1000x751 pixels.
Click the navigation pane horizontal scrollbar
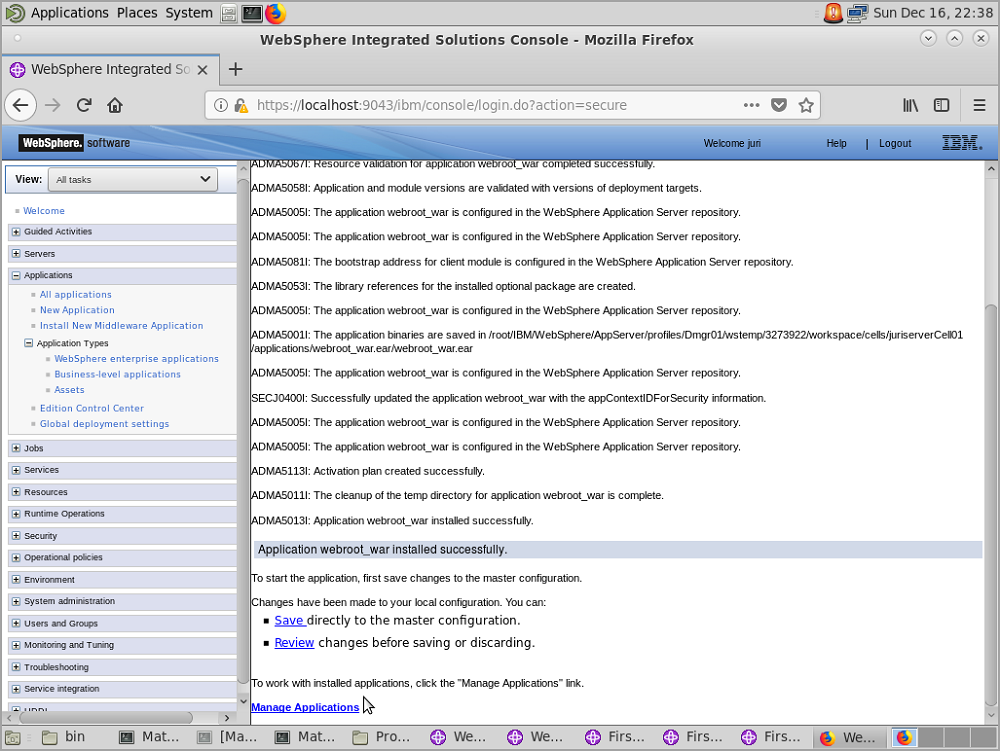tap(106, 718)
